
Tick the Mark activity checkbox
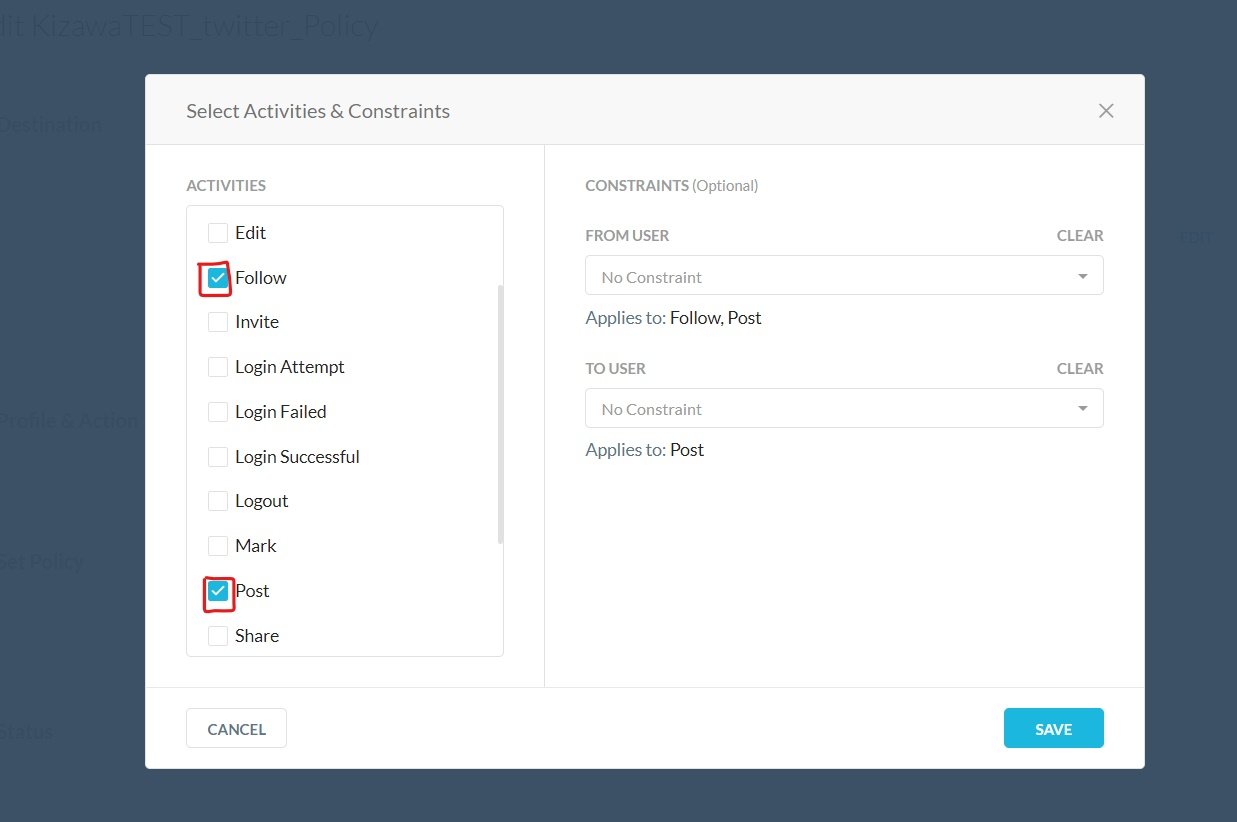tap(218, 546)
